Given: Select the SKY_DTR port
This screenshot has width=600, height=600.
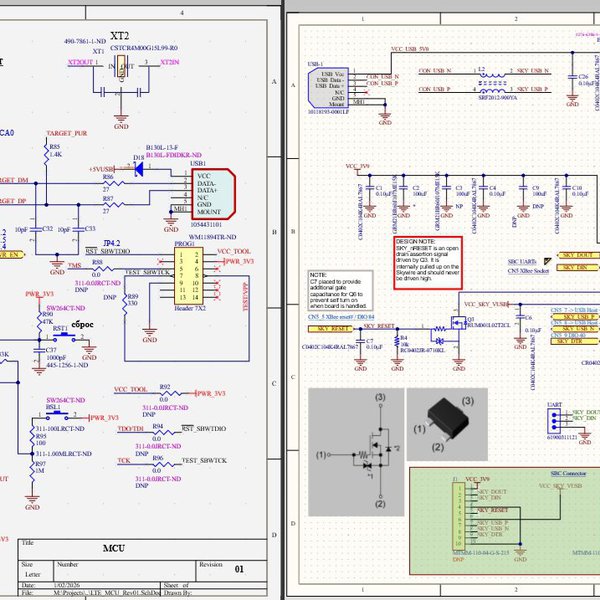Looking at the screenshot, I should [575, 341].
